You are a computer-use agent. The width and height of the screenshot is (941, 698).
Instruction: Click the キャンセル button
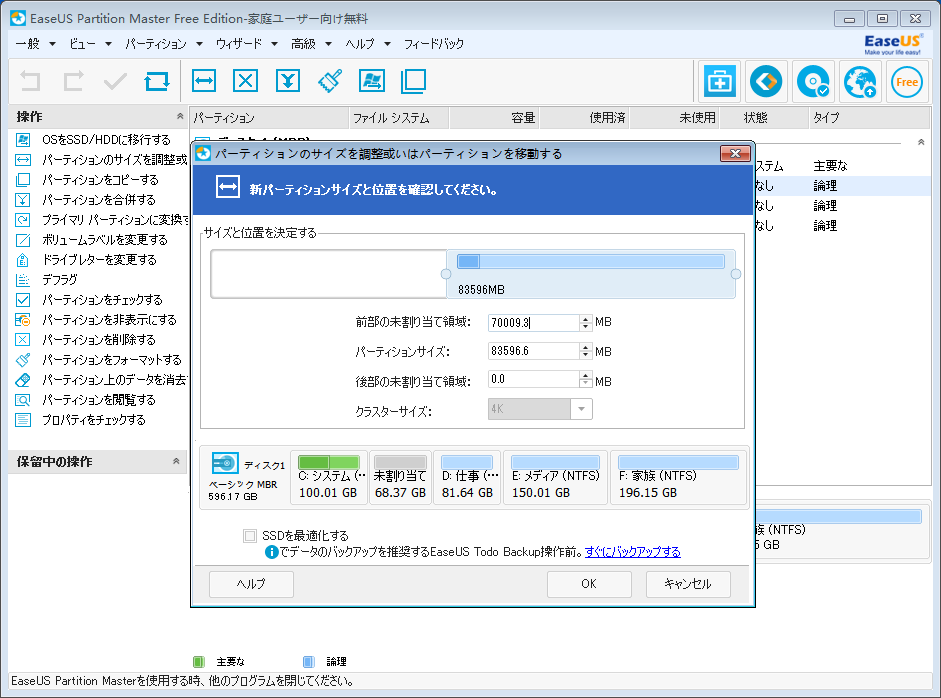coord(688,584)
